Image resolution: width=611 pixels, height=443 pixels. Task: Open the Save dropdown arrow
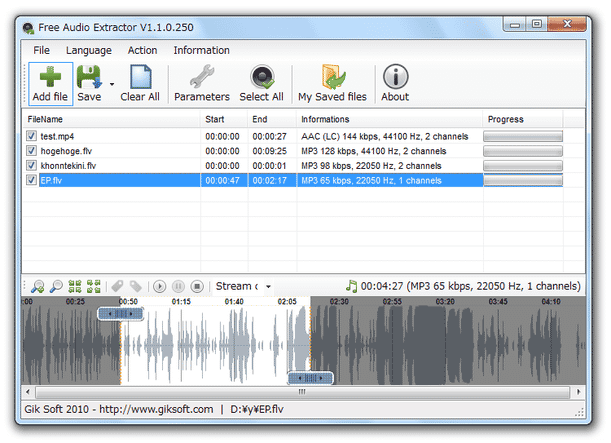click(112, 84)
